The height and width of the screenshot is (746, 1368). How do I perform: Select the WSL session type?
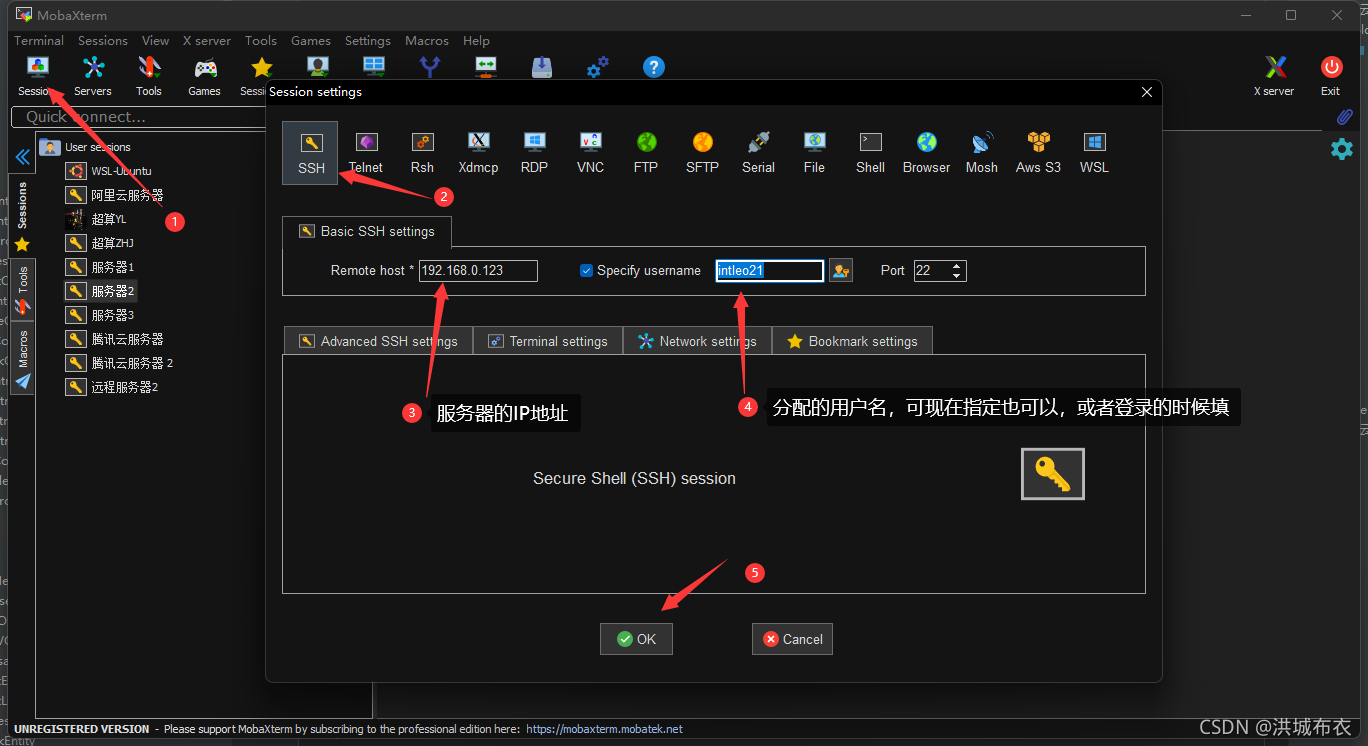(1094, 153)
